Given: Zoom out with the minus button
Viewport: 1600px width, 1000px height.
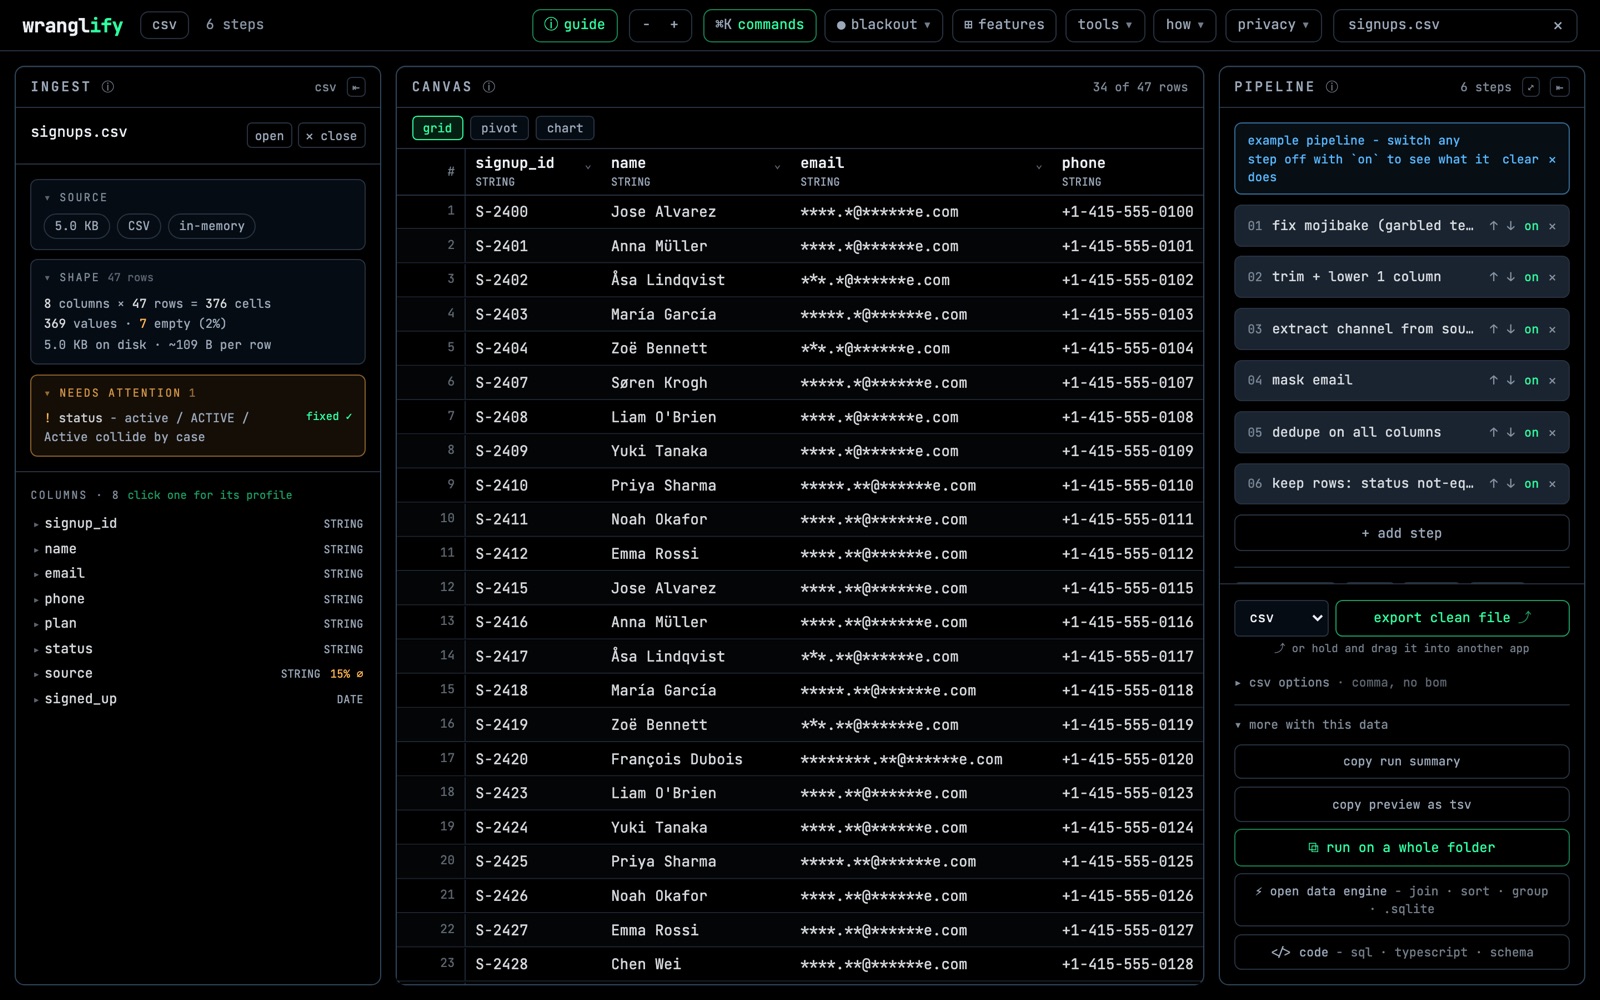Looking at the screenshot, I should (x=646, y=25).
